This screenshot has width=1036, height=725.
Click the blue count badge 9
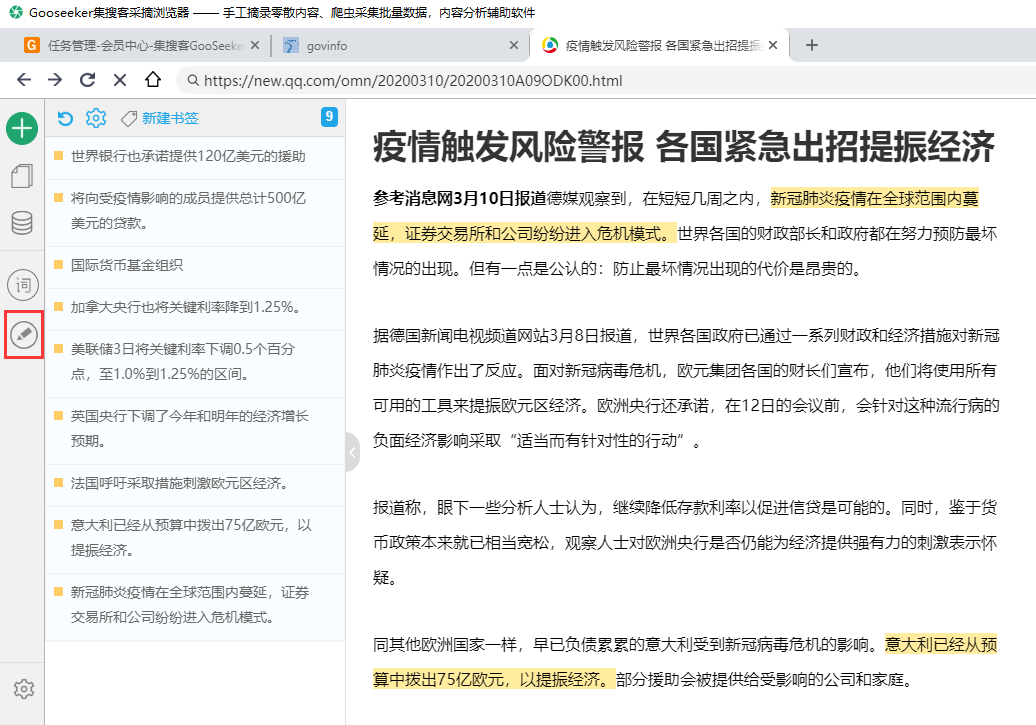point(329,116)
